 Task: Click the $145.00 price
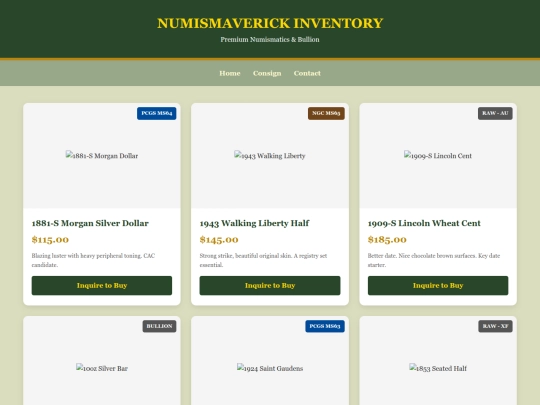point(219,239)
